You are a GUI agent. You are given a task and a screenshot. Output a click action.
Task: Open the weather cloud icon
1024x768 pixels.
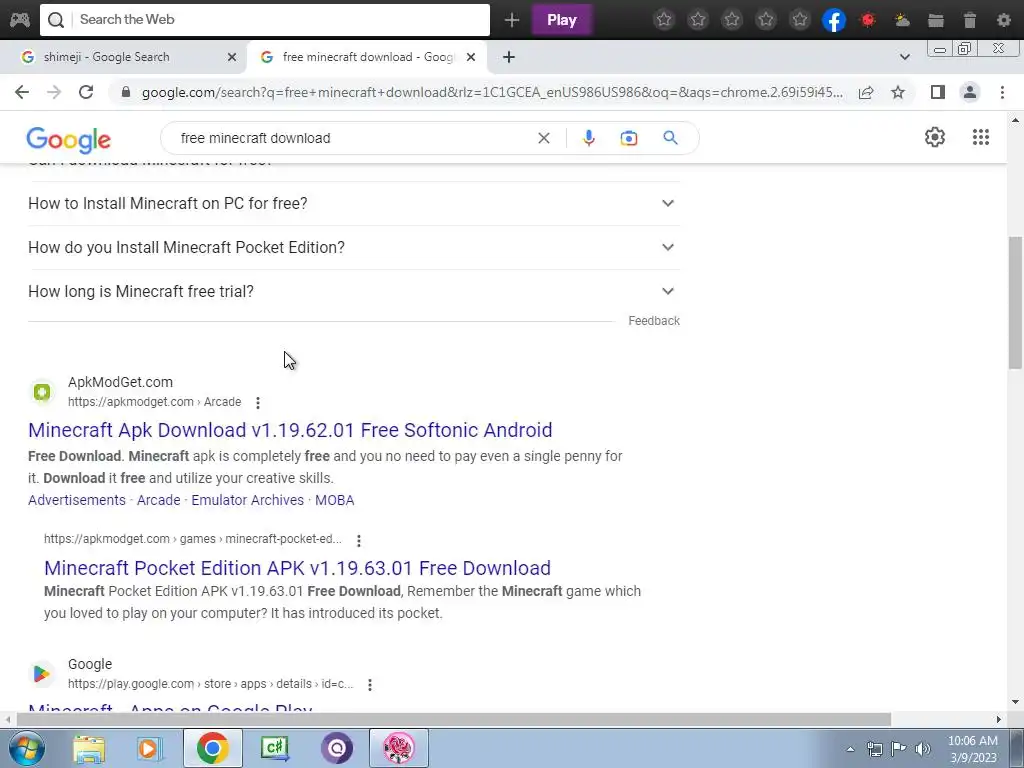pyautogui.click(x=902, y=20)
